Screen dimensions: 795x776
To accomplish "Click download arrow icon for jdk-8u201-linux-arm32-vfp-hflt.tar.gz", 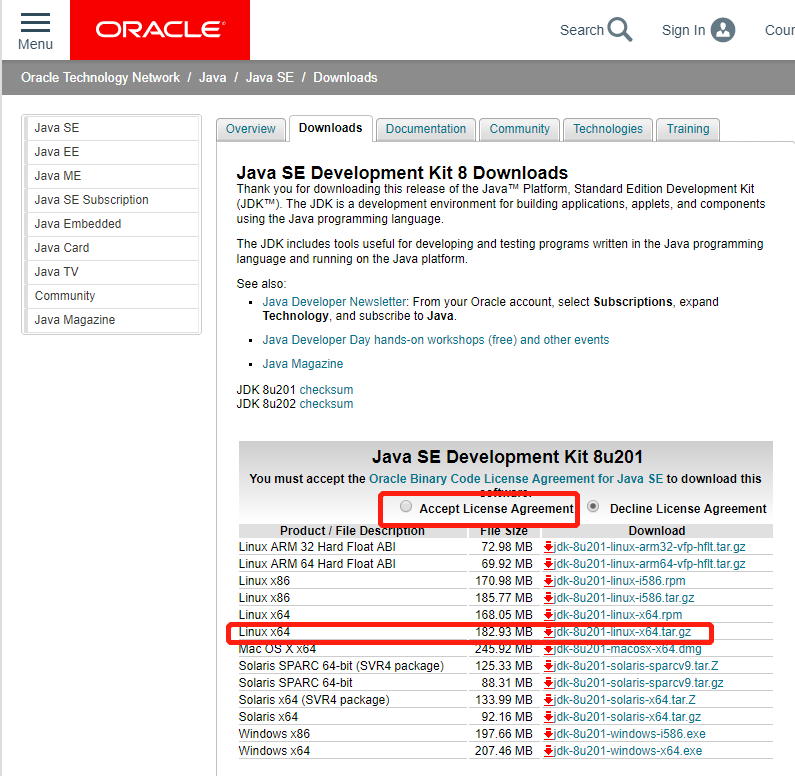I will 548,547.
